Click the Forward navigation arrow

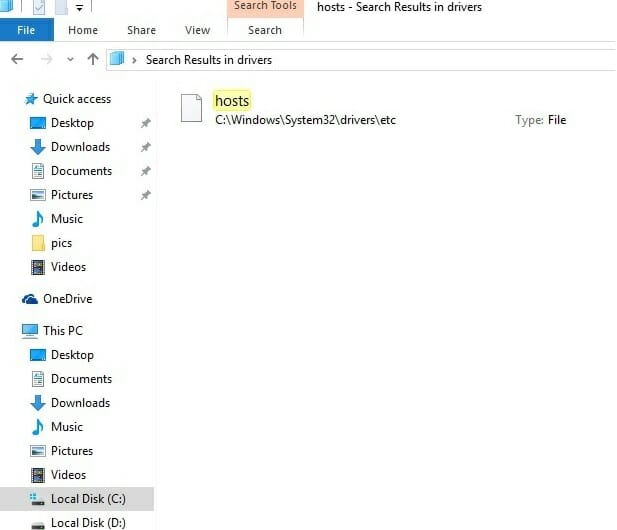(x=47, y=59)
